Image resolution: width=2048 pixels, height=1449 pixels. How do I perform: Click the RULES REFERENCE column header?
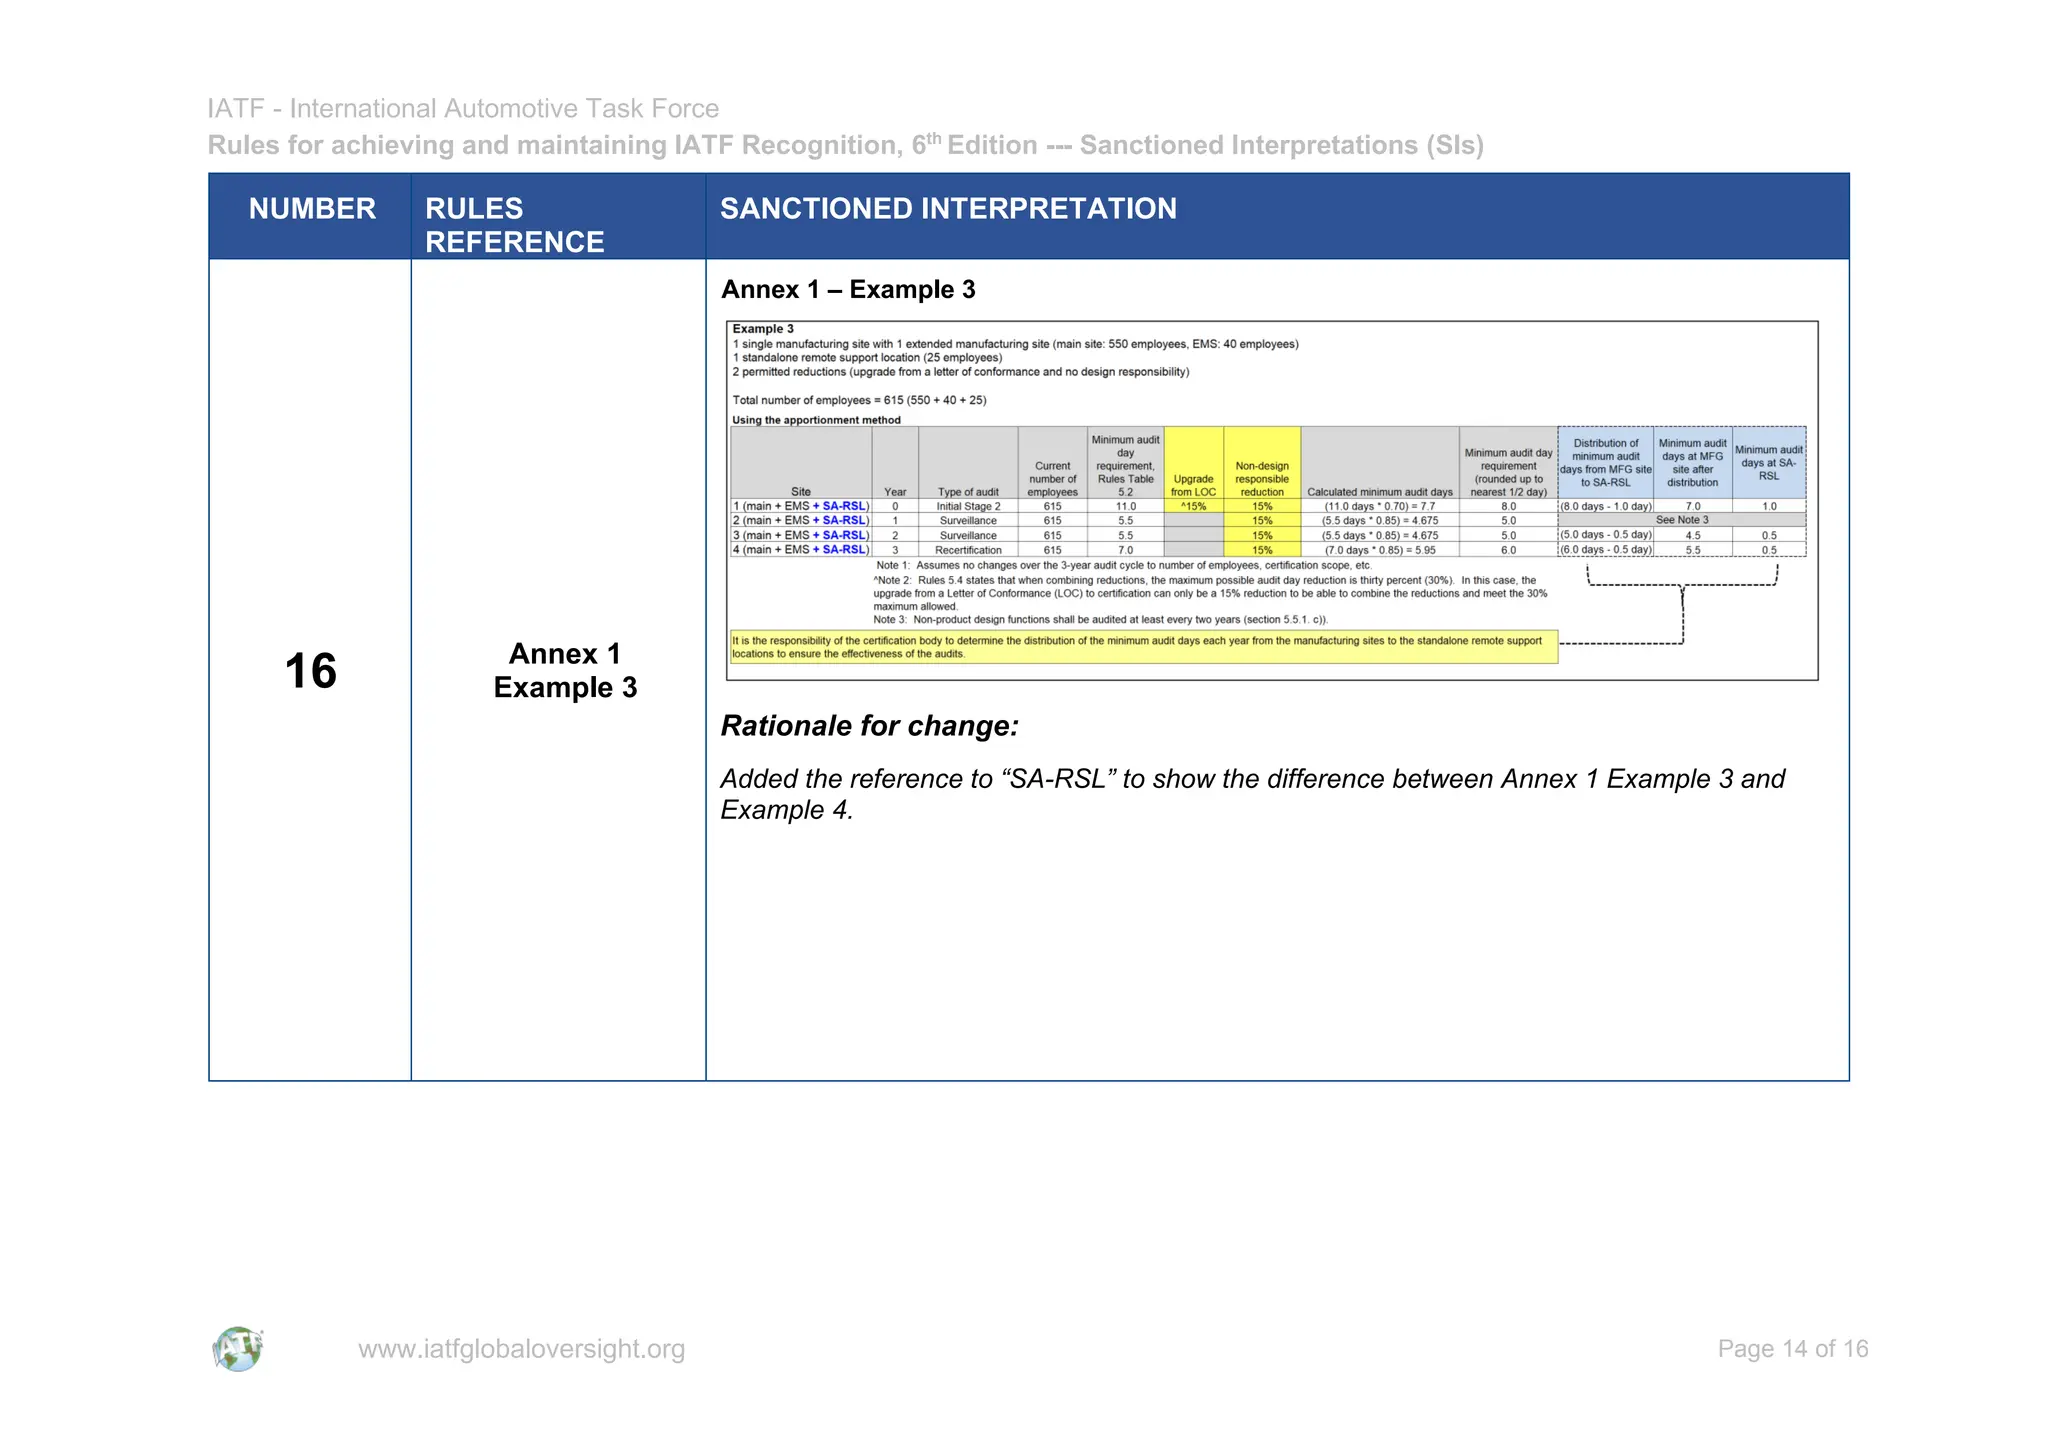tap(514, 225)
